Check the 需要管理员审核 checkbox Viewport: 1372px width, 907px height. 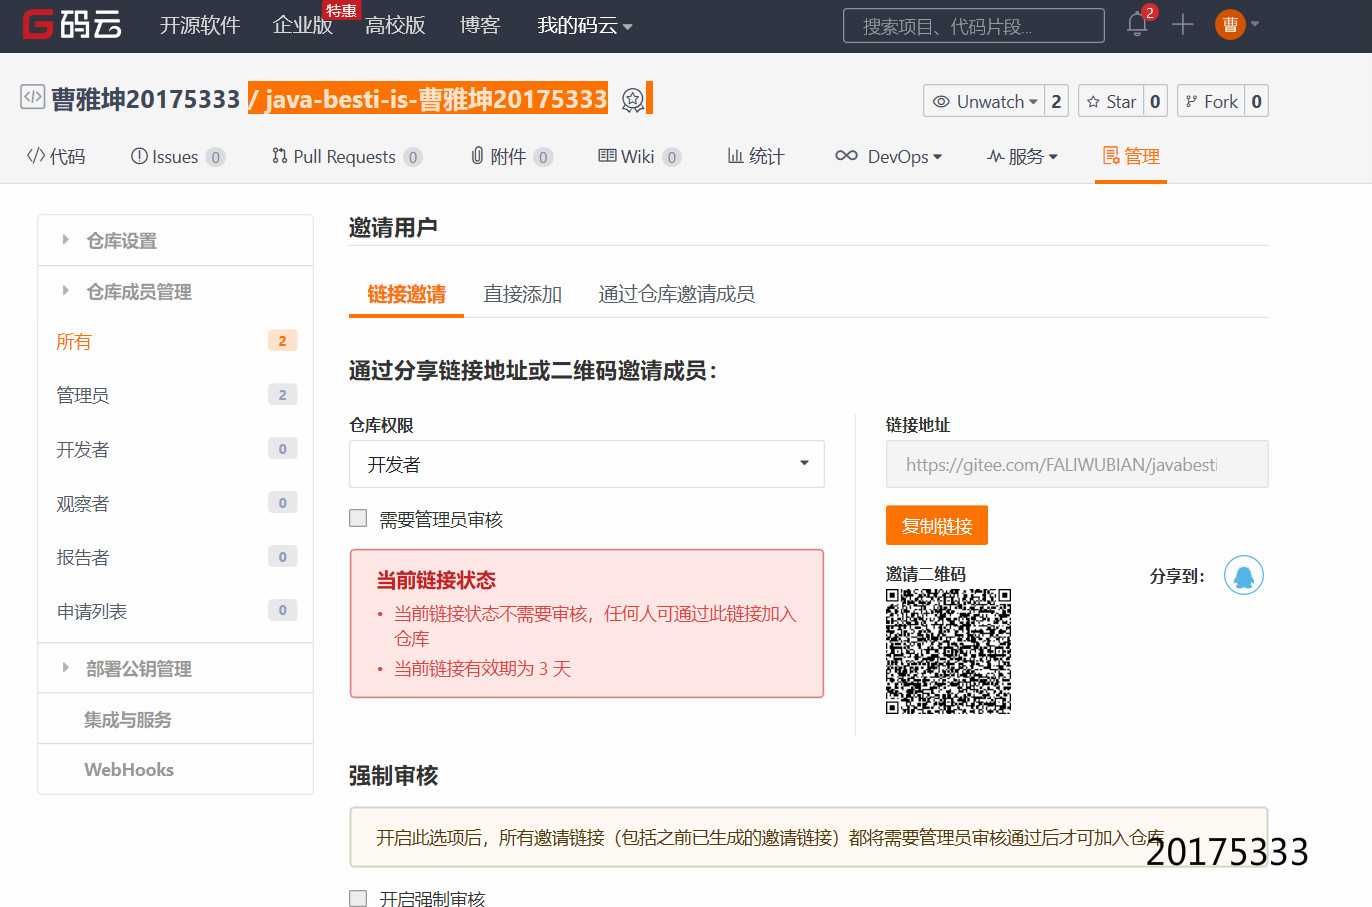point(358,518)
